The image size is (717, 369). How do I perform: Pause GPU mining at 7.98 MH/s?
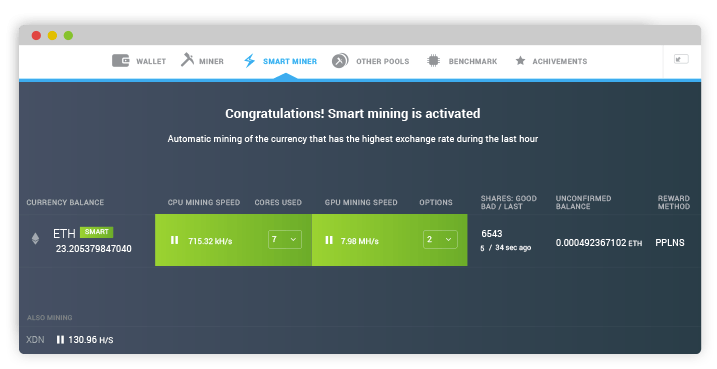pyautogui.click(x=329, y=240)
